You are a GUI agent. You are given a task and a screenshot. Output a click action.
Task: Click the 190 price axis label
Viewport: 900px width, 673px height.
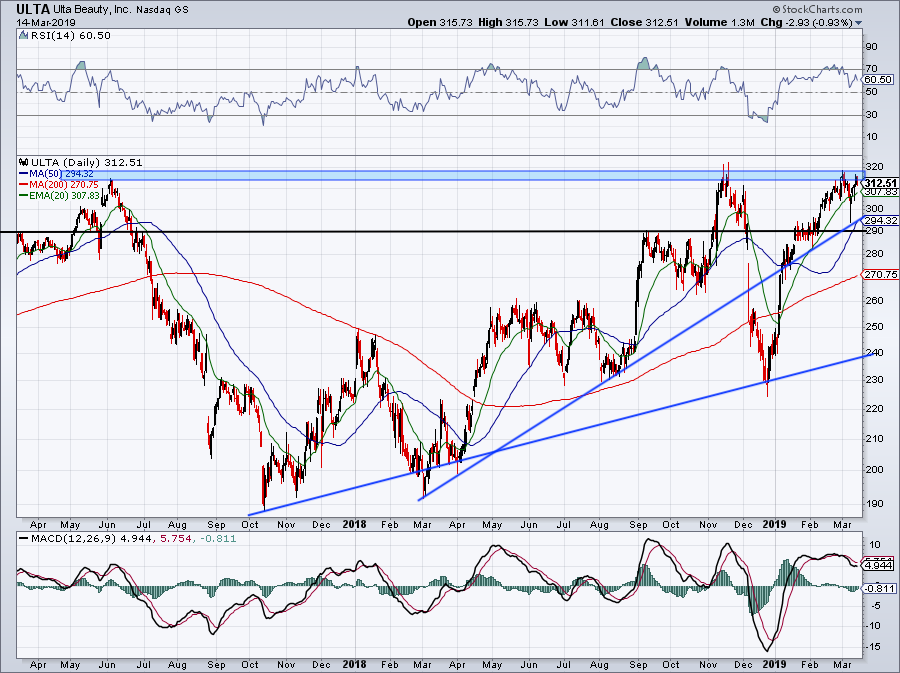tap(875, 504)
